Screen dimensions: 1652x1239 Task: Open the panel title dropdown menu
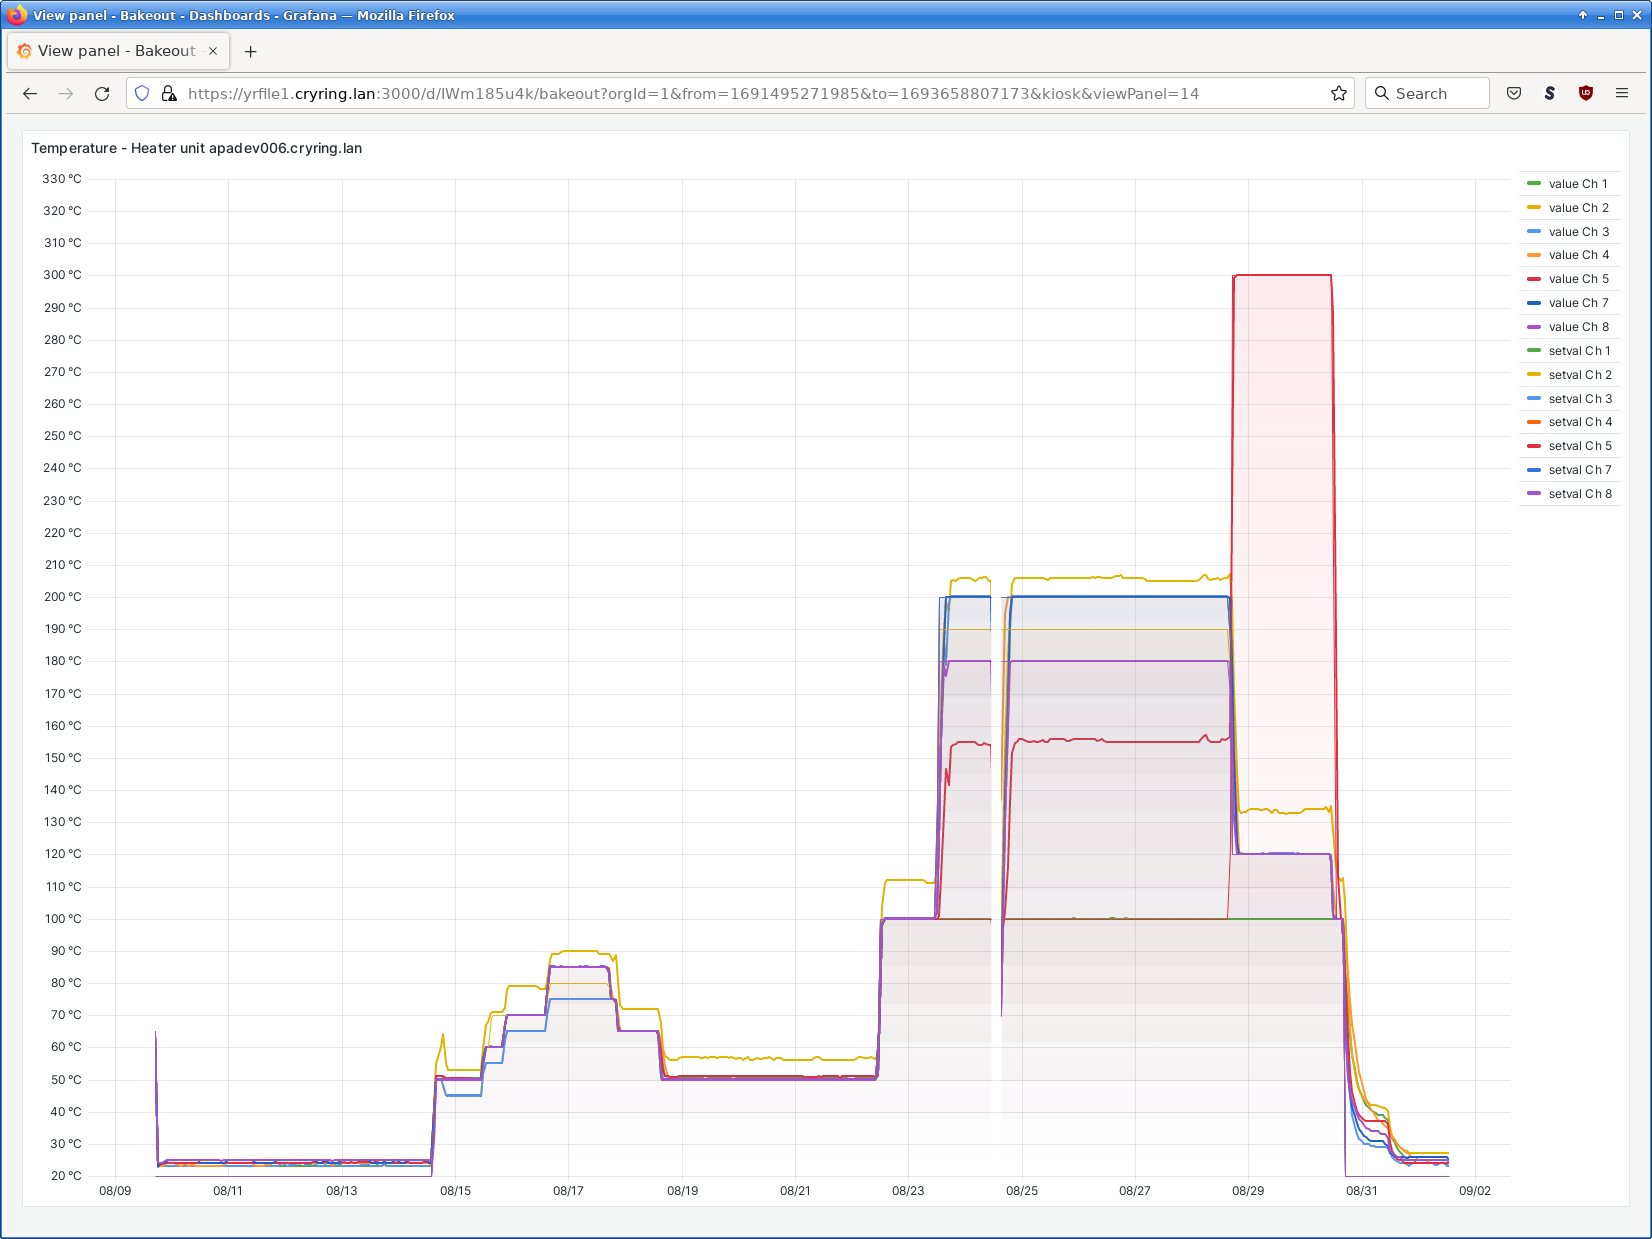coord(197,148)
